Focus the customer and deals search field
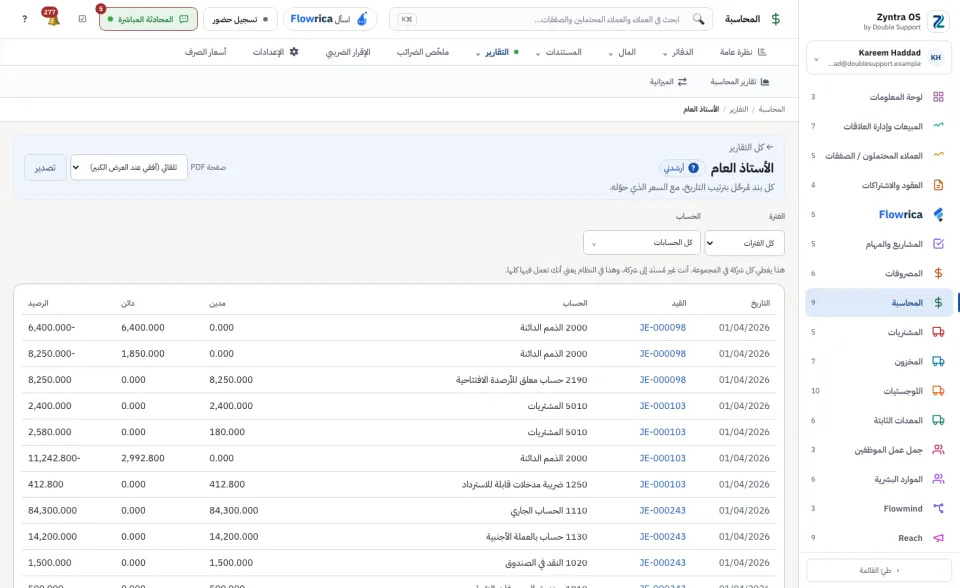Image resolution: width=960 pixels, height=588 pixels. pyautogui.click(x=551, y=19)
